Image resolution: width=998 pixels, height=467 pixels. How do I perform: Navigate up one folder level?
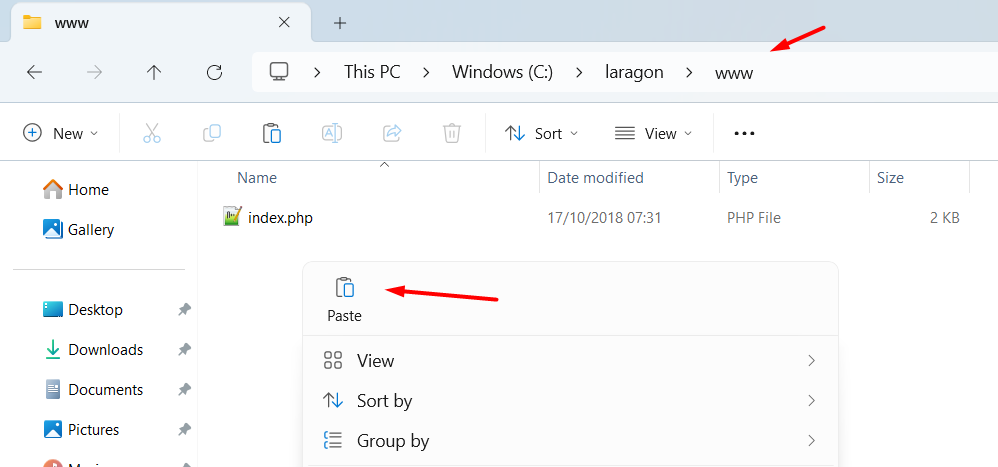click(x=154, y=72)
